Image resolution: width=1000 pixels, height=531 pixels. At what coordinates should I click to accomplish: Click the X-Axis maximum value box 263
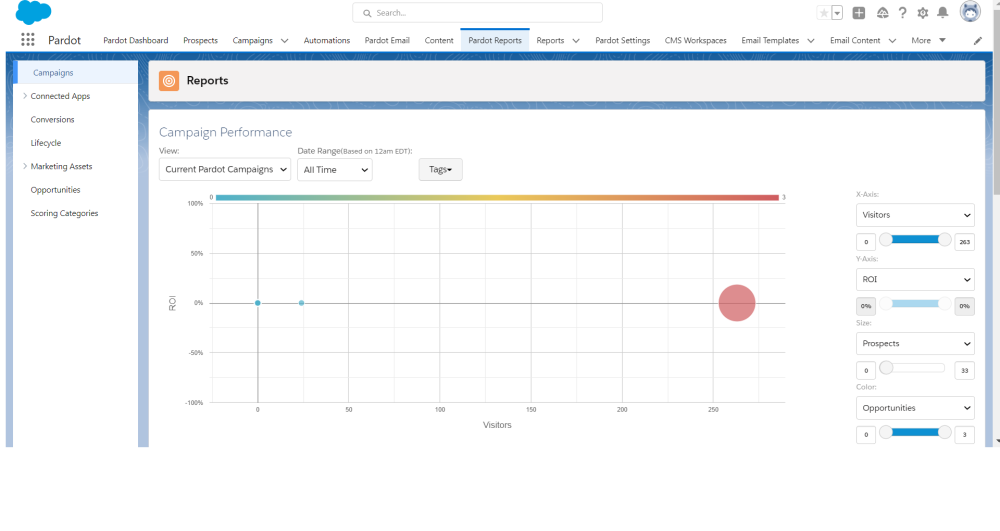964,242
